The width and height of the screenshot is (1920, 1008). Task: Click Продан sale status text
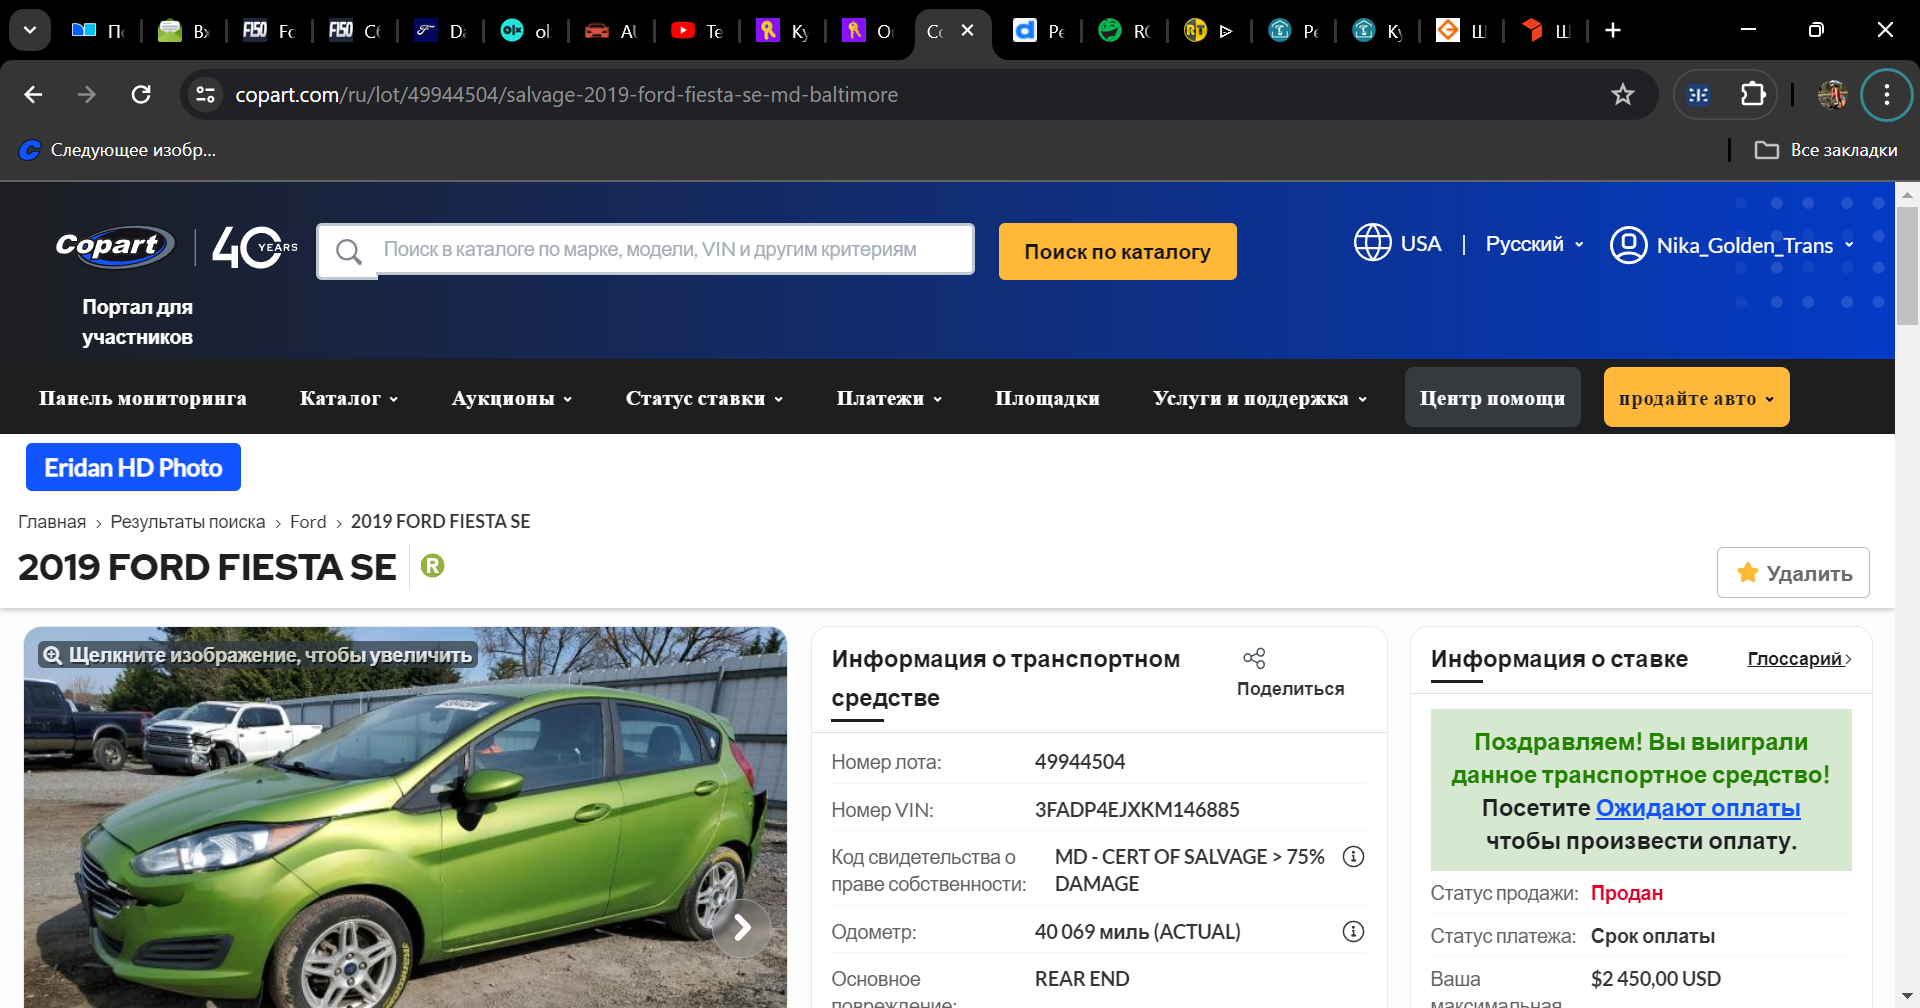point(1627,893)
